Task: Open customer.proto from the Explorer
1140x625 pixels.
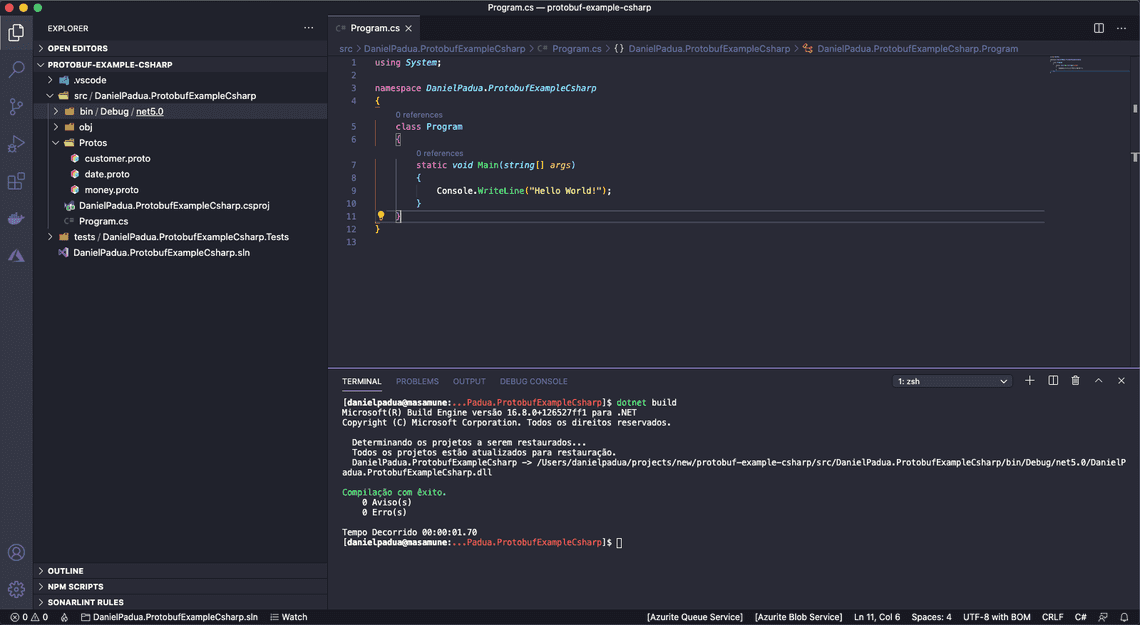Action: [x=118, y=158]
